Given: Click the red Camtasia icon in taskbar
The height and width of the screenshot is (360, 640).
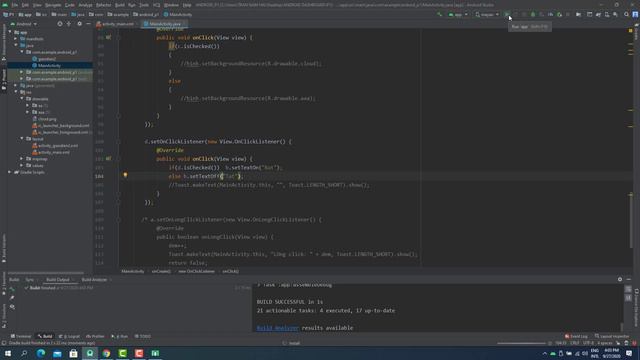Looking at the screenshot, I should (139, 353).
